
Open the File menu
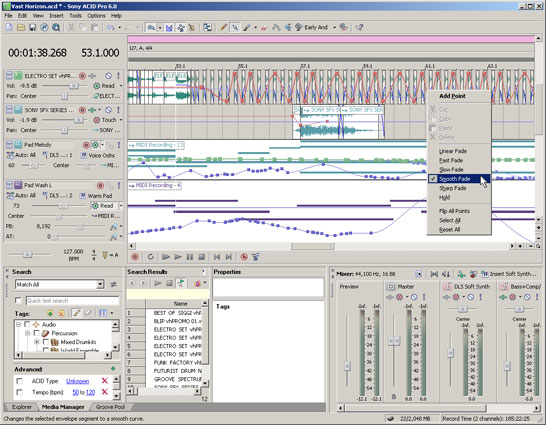8,16
